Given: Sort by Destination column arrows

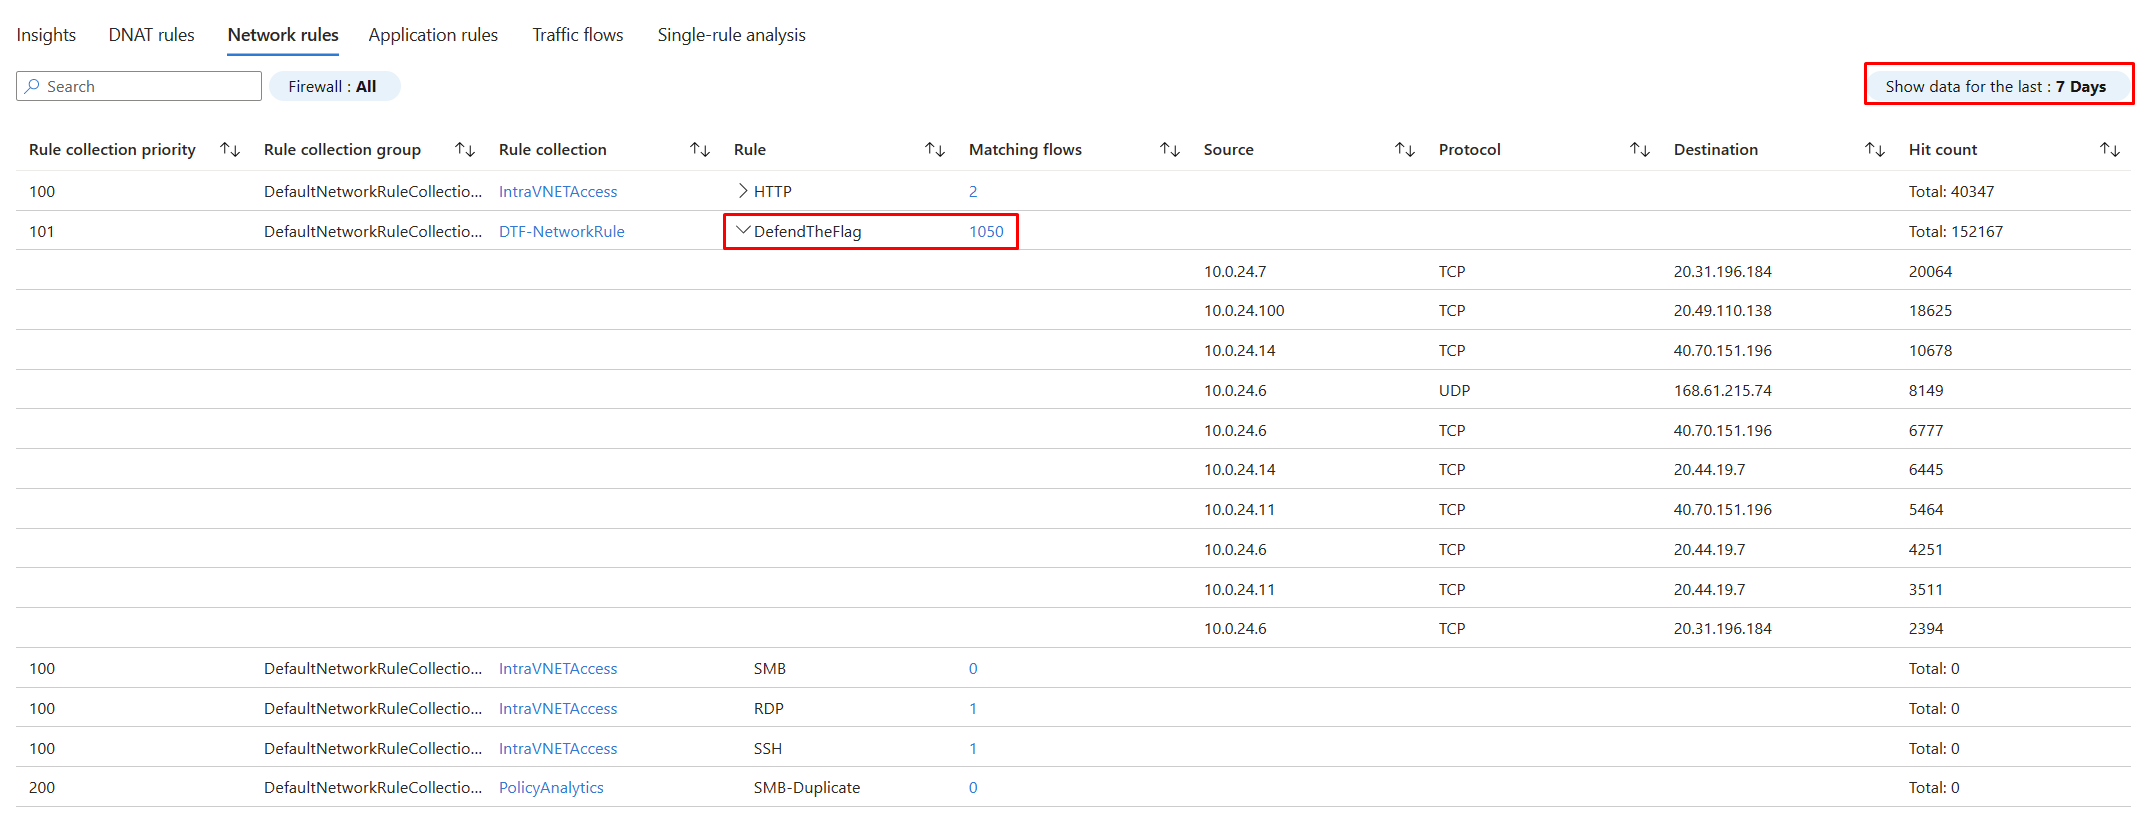Looking at the screenshot, I should click(1875, 150).
